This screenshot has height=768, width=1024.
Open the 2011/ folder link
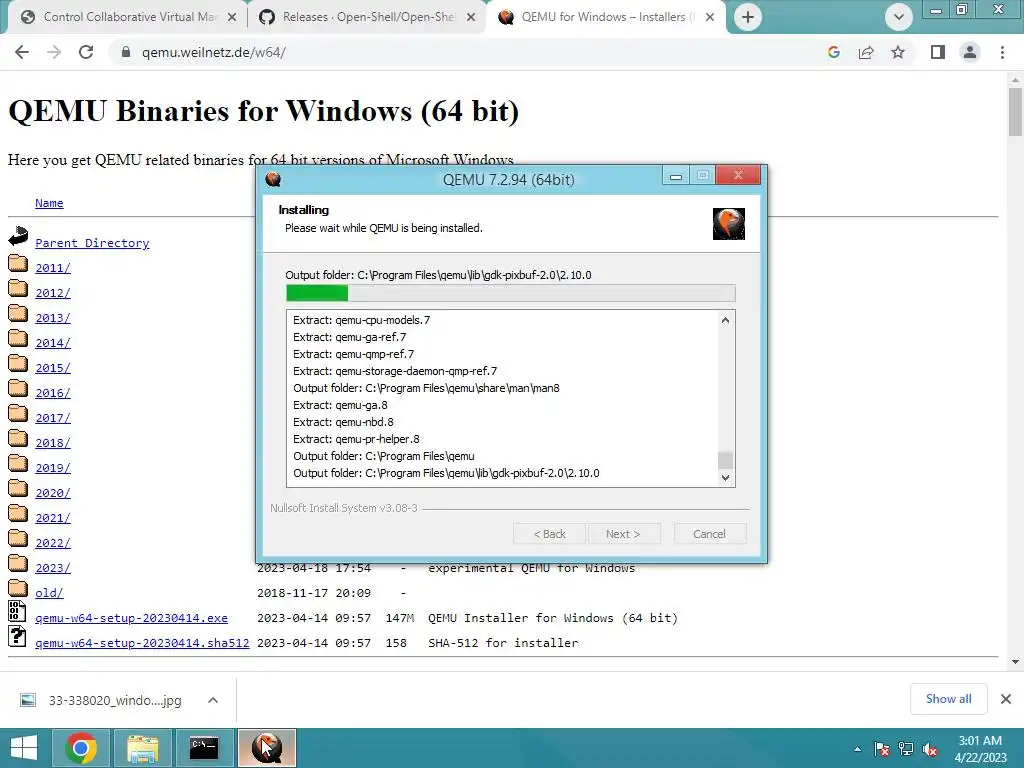[x=53, y=268]
